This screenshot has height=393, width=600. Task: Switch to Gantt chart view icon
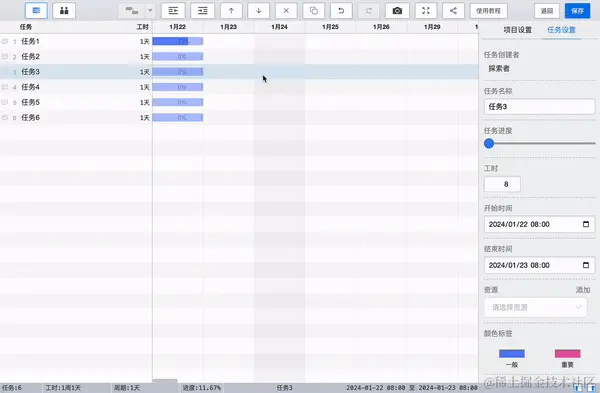coord(36,11)
